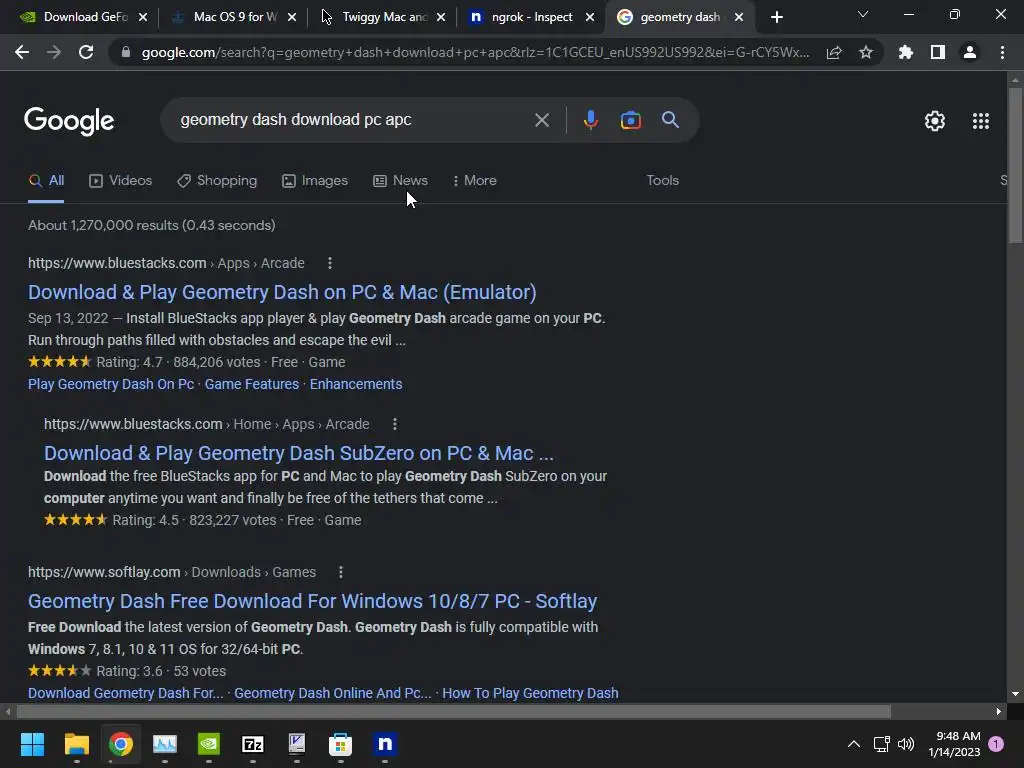Click scroll-down arrow of page scrollbar
Image resolution: width=1024 pixels, height=768 pixels.
pos(1015,694)
